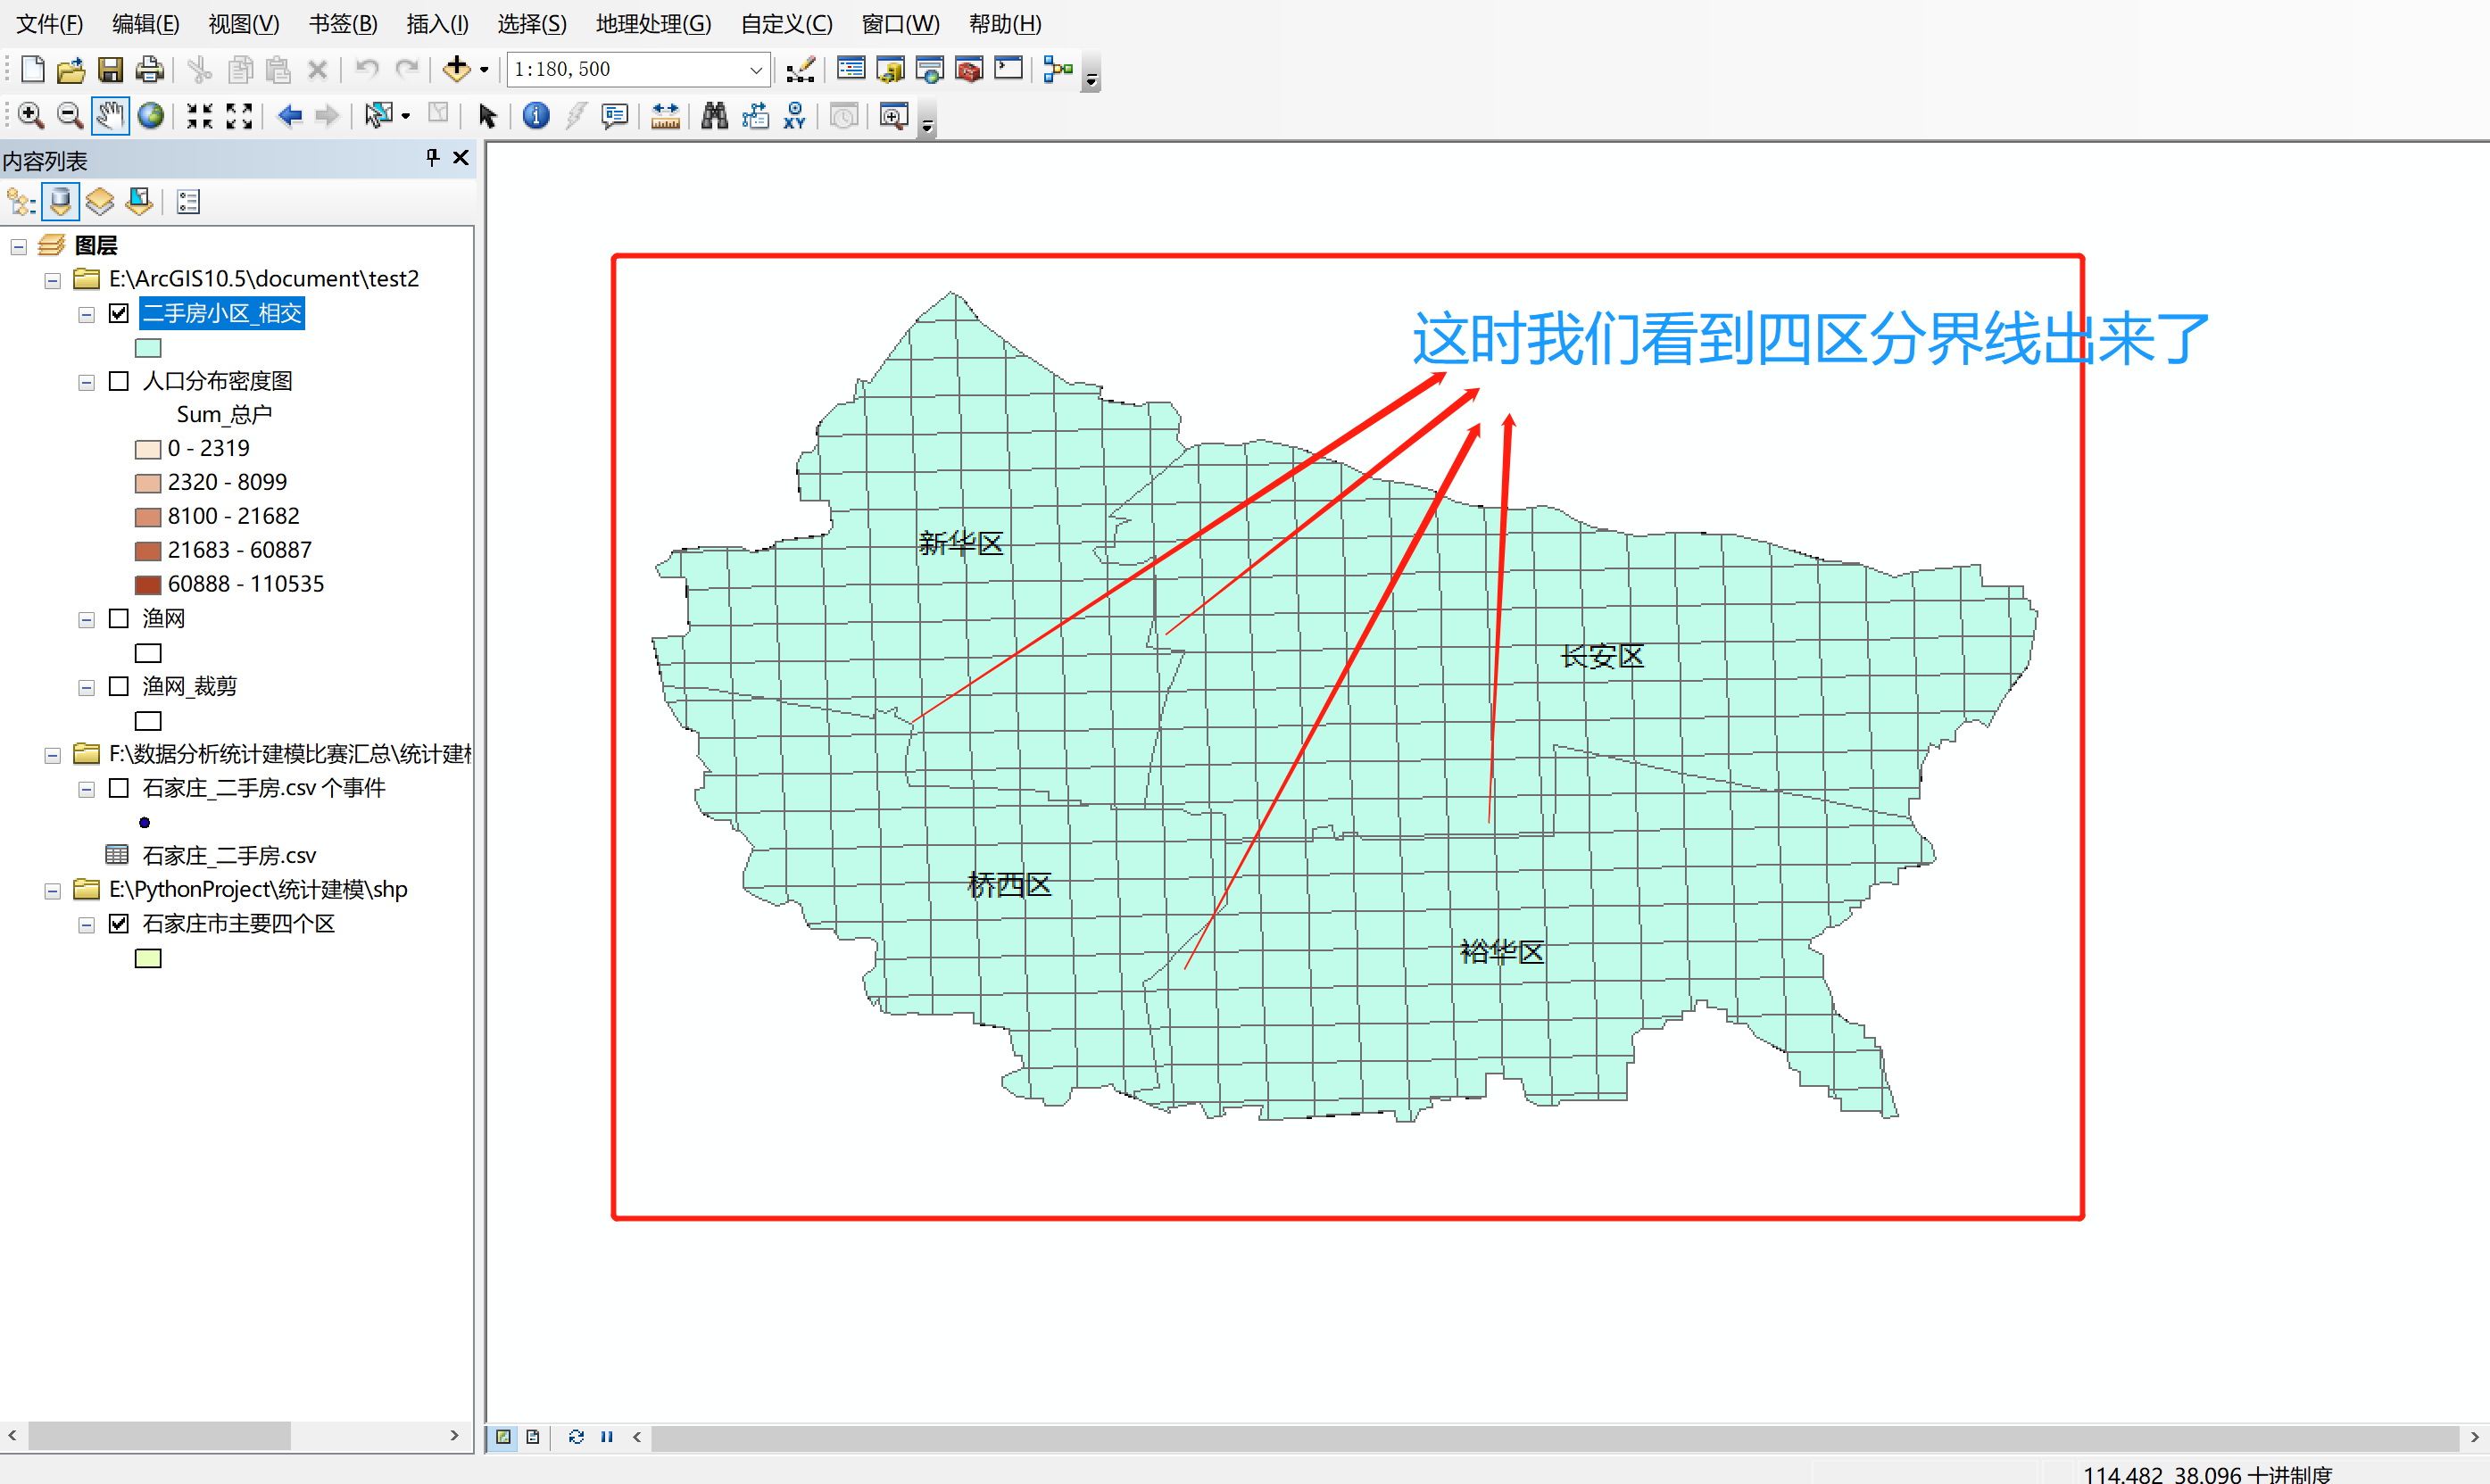2490x1484 pixels.
Task: Open the Add Data dropdown arrow
Action: pyautogui.click(x=484, y=70)
